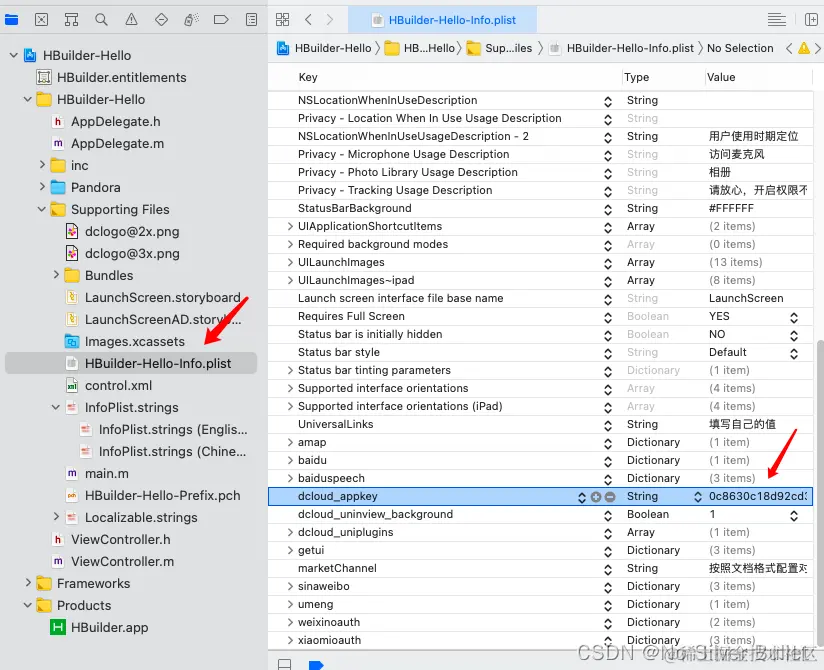Viewport: 824px width, 670px height.
Task: Collapse the Products group
Action: (28, 605)
